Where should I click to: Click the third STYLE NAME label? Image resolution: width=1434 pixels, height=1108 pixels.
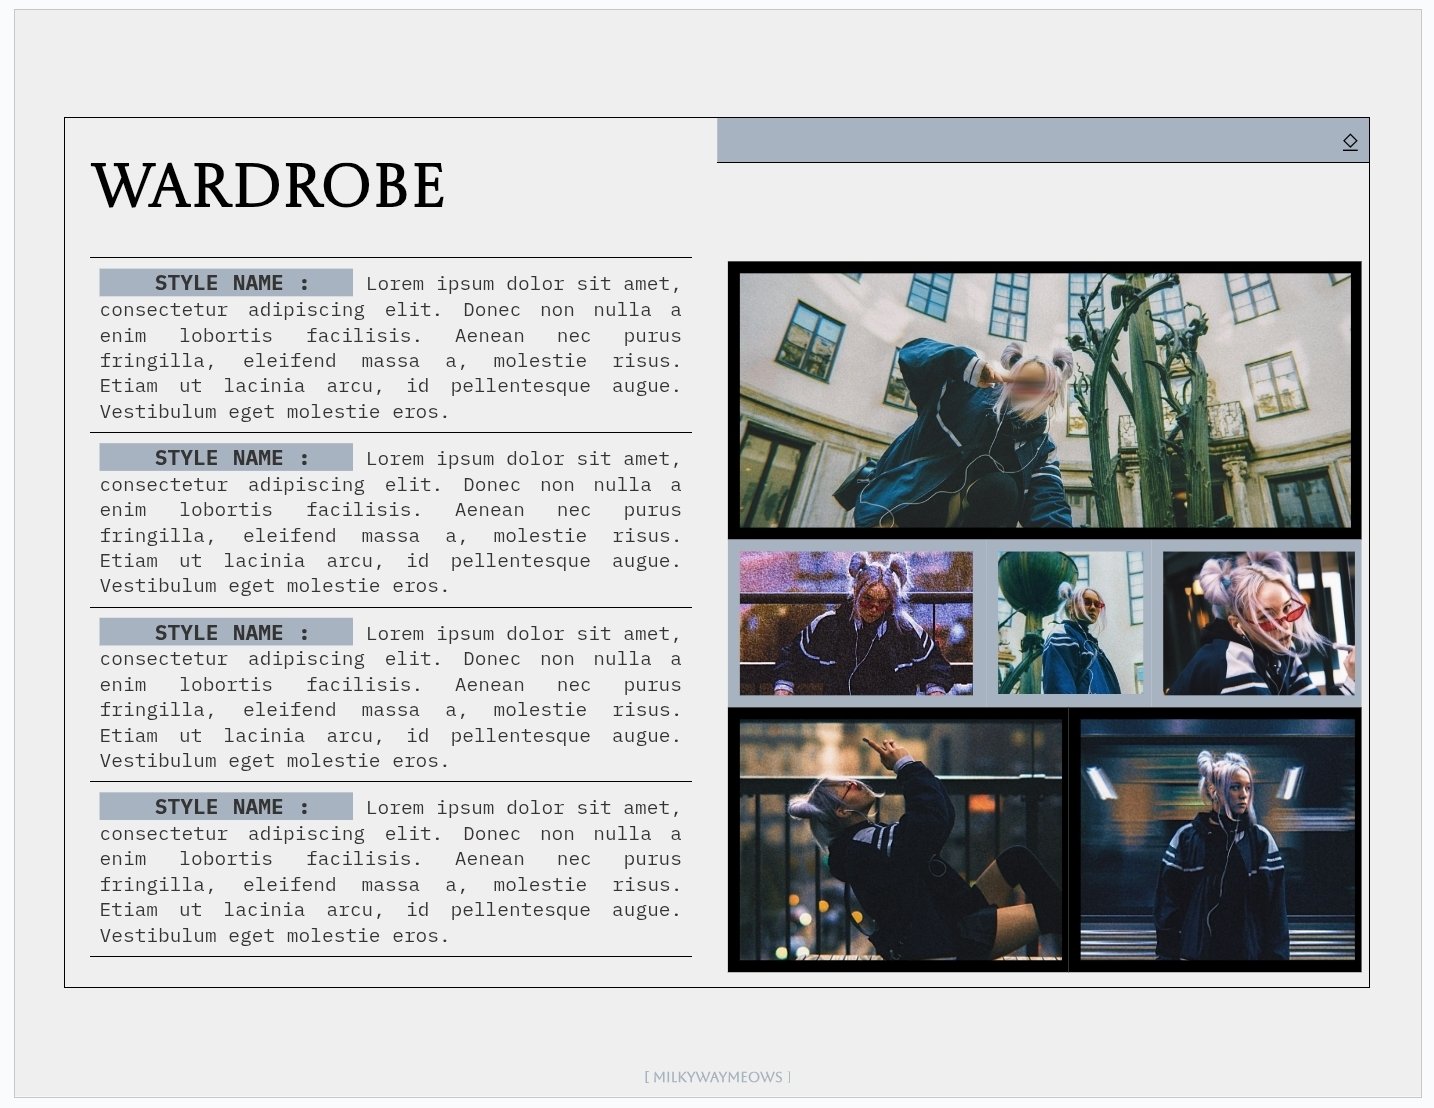tap(226, 633)
